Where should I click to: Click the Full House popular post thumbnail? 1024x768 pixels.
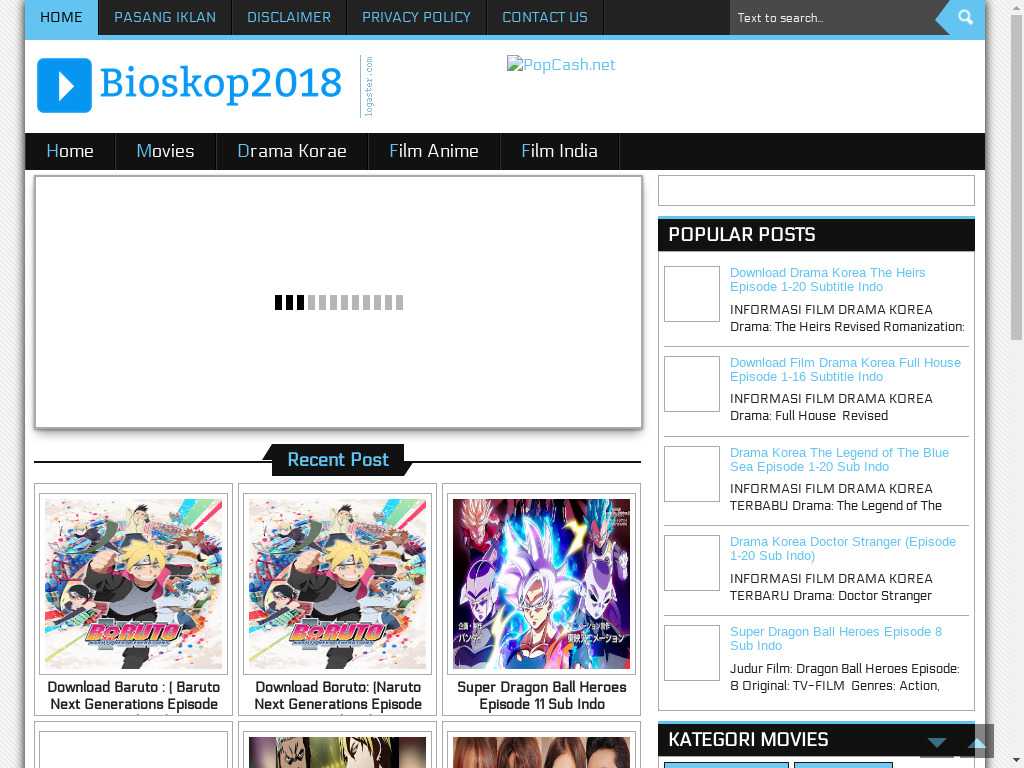pos(692,384)
